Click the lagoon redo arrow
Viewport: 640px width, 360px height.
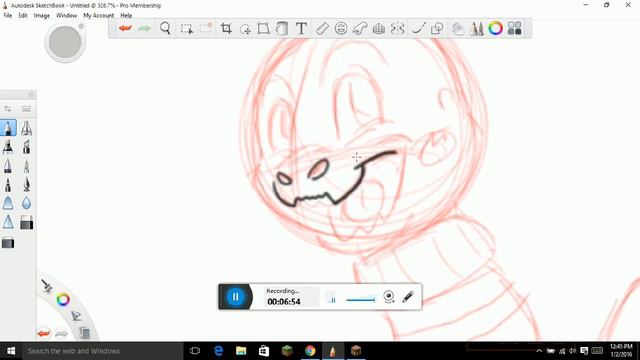click(61, 333)
